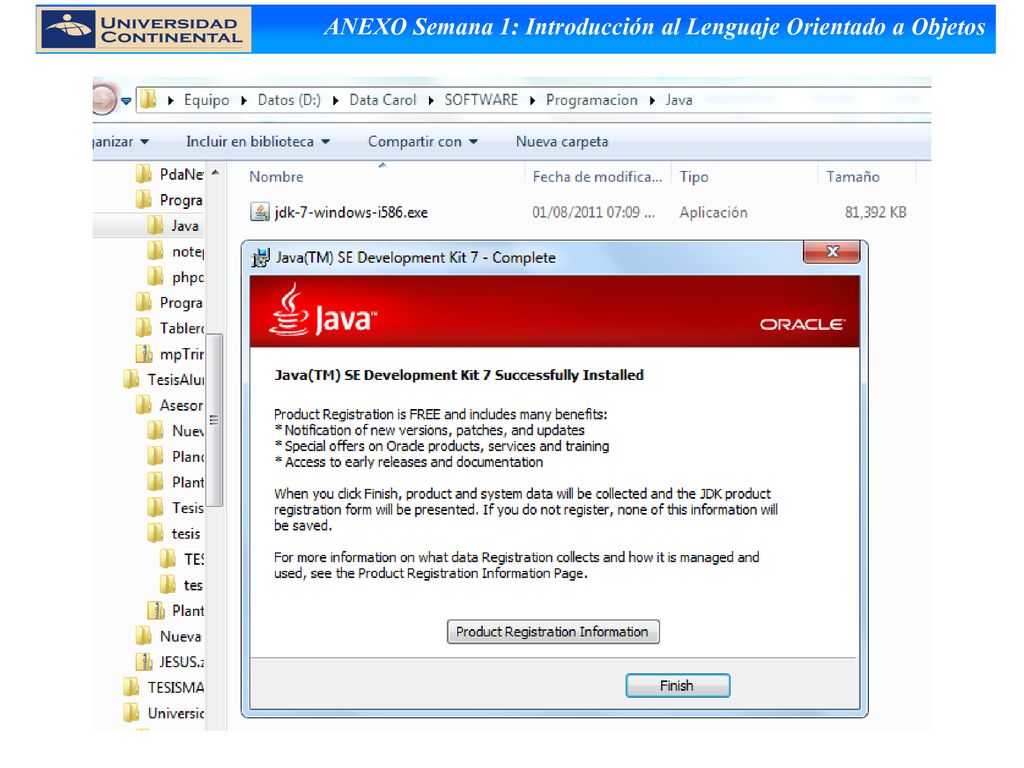This screenshot has width=1024, height=768.
Task: Click the jdk-7-windows-i586.exe file name
Action: coord(351,212)
